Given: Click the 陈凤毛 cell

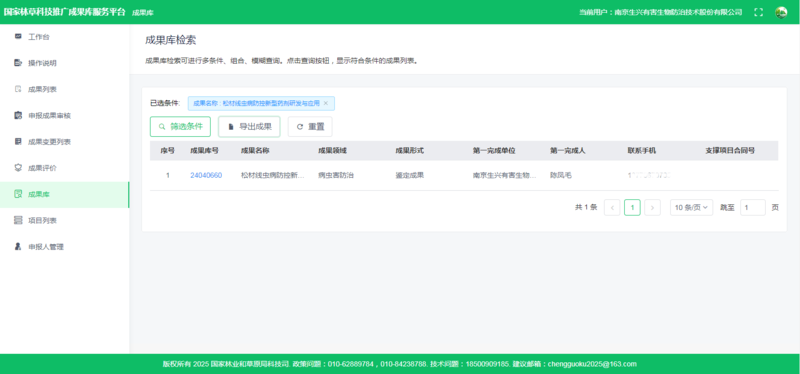Looking at the screenshot, I should (561, 175).
